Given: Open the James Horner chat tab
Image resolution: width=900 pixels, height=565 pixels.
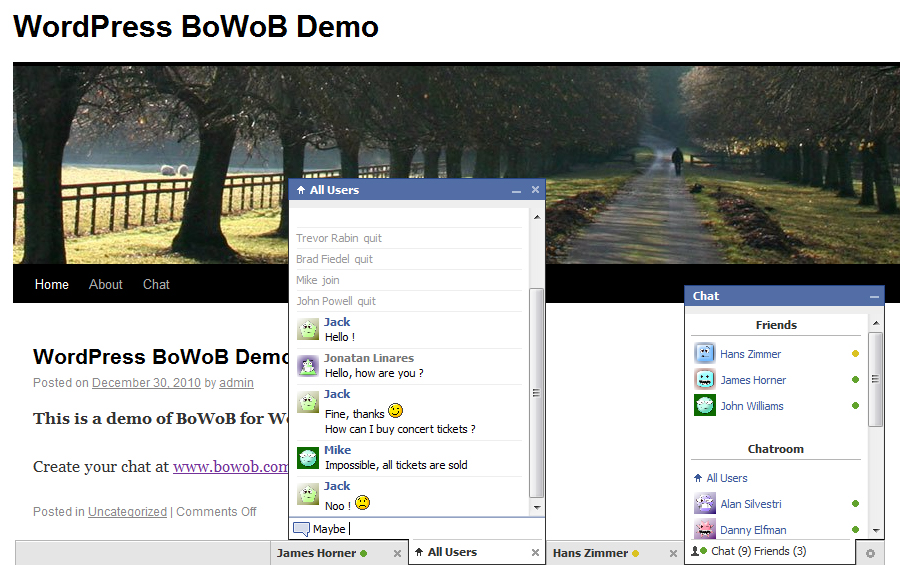Looking at the screenshot, I should pyautogui.click(x=339, y=553).
